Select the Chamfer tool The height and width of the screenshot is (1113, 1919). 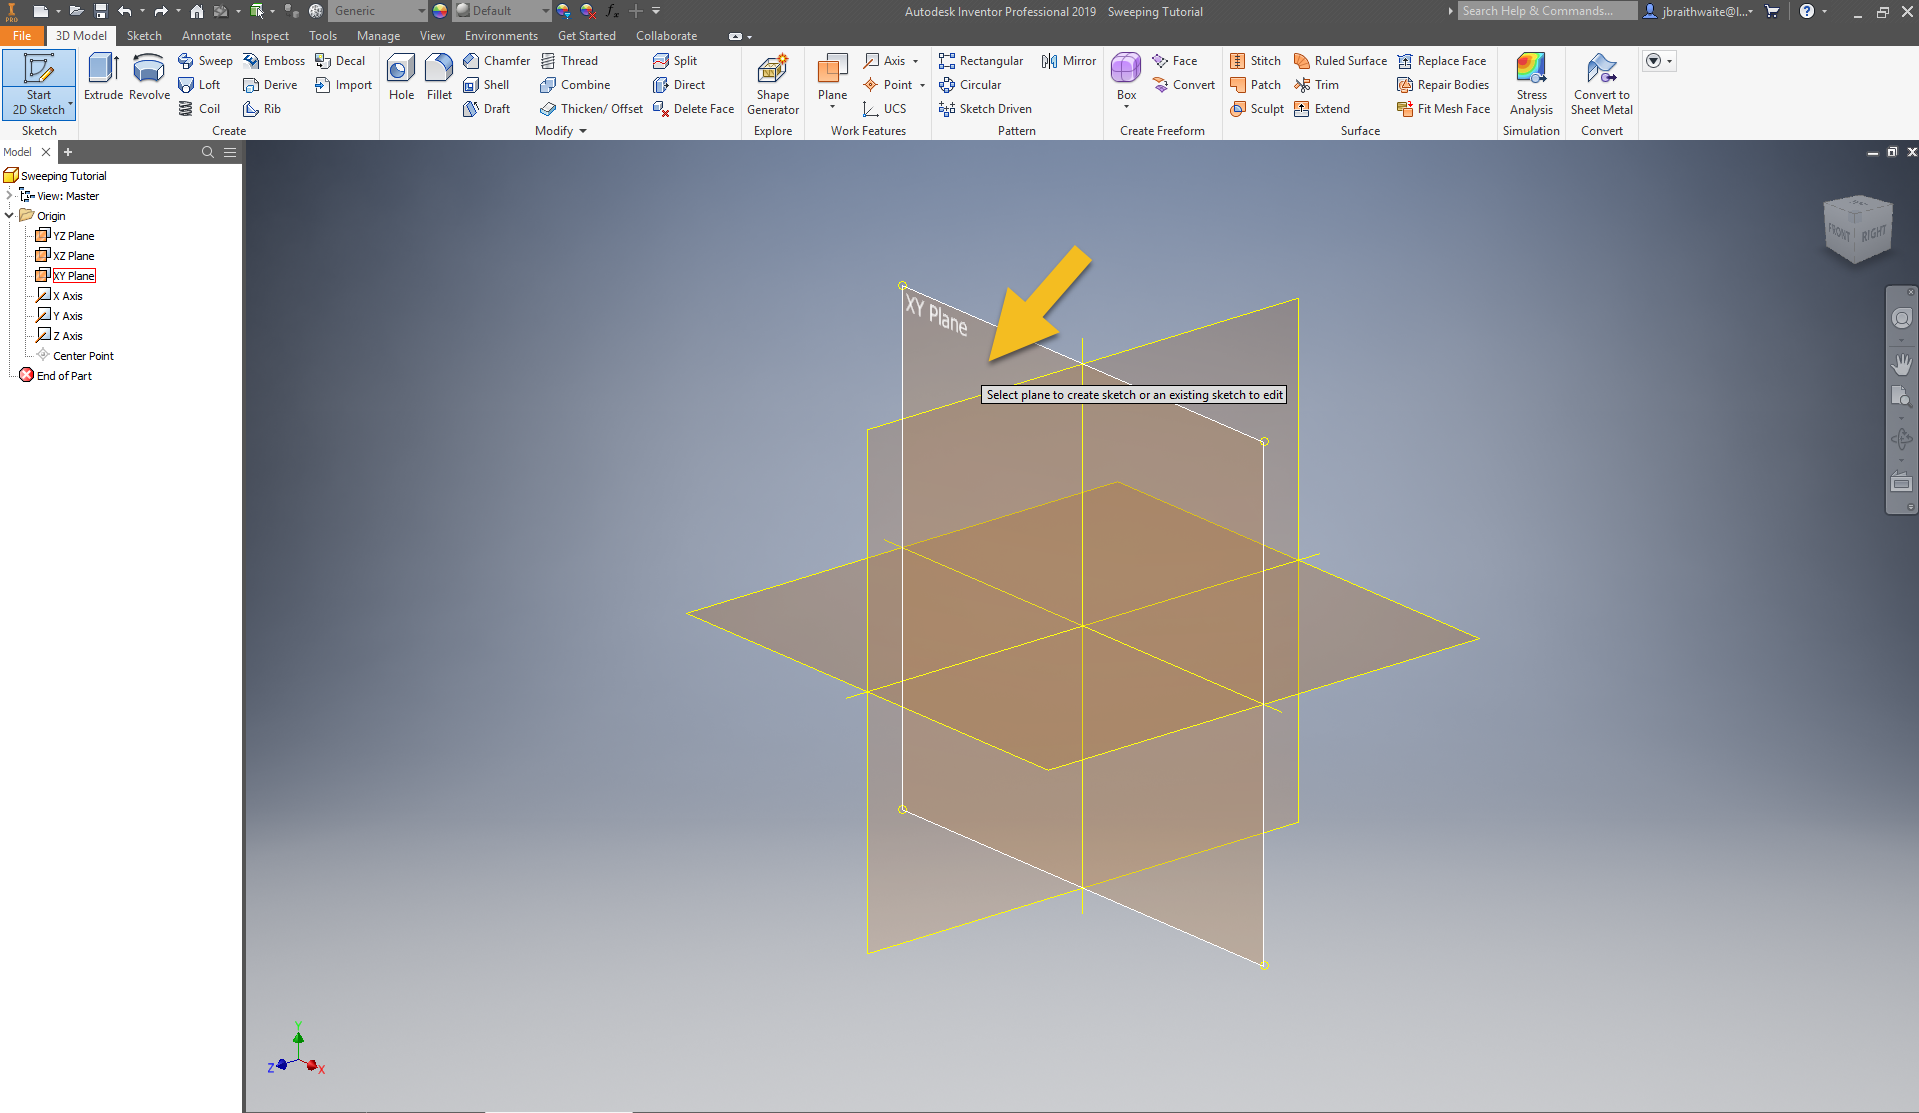tap(497, 60)
